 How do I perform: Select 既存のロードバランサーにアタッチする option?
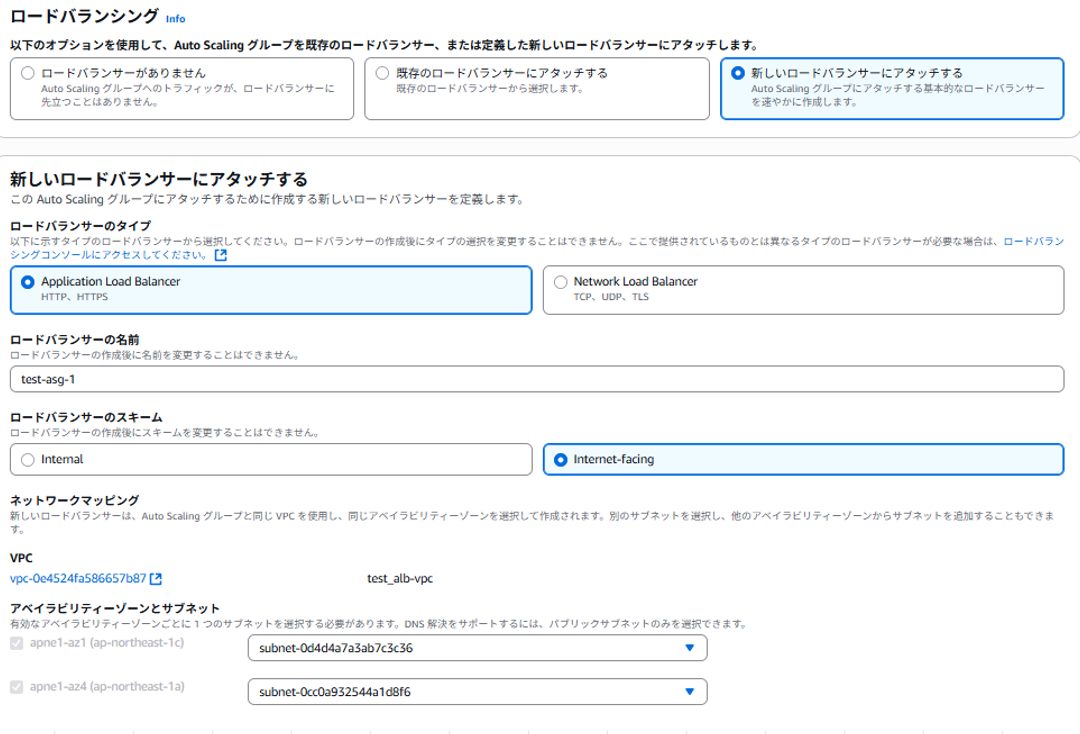(380, 72)
